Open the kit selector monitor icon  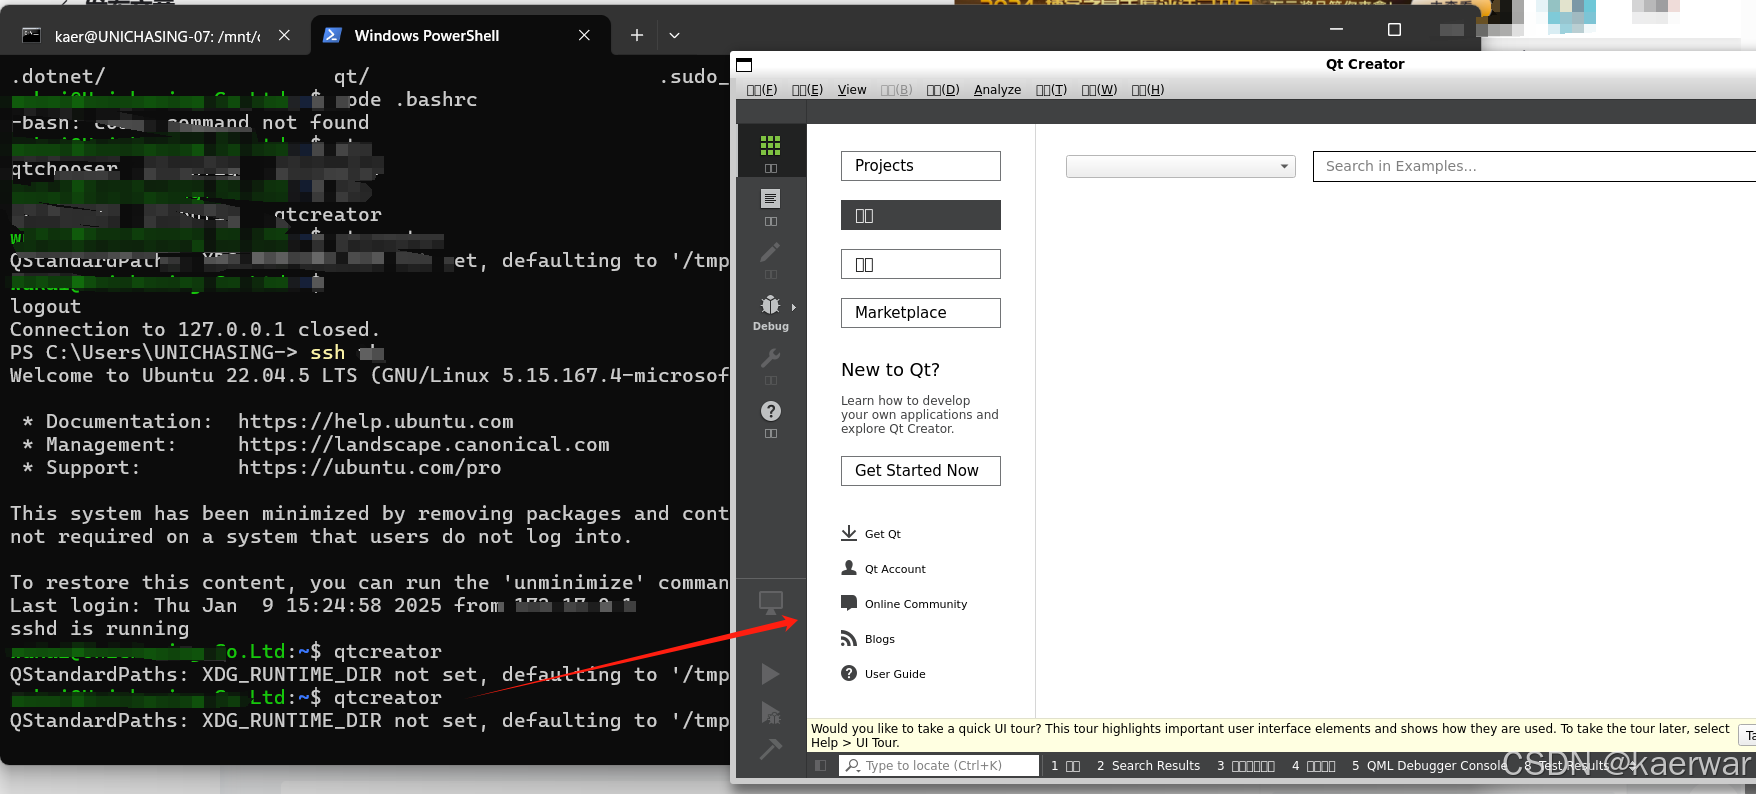770,602
